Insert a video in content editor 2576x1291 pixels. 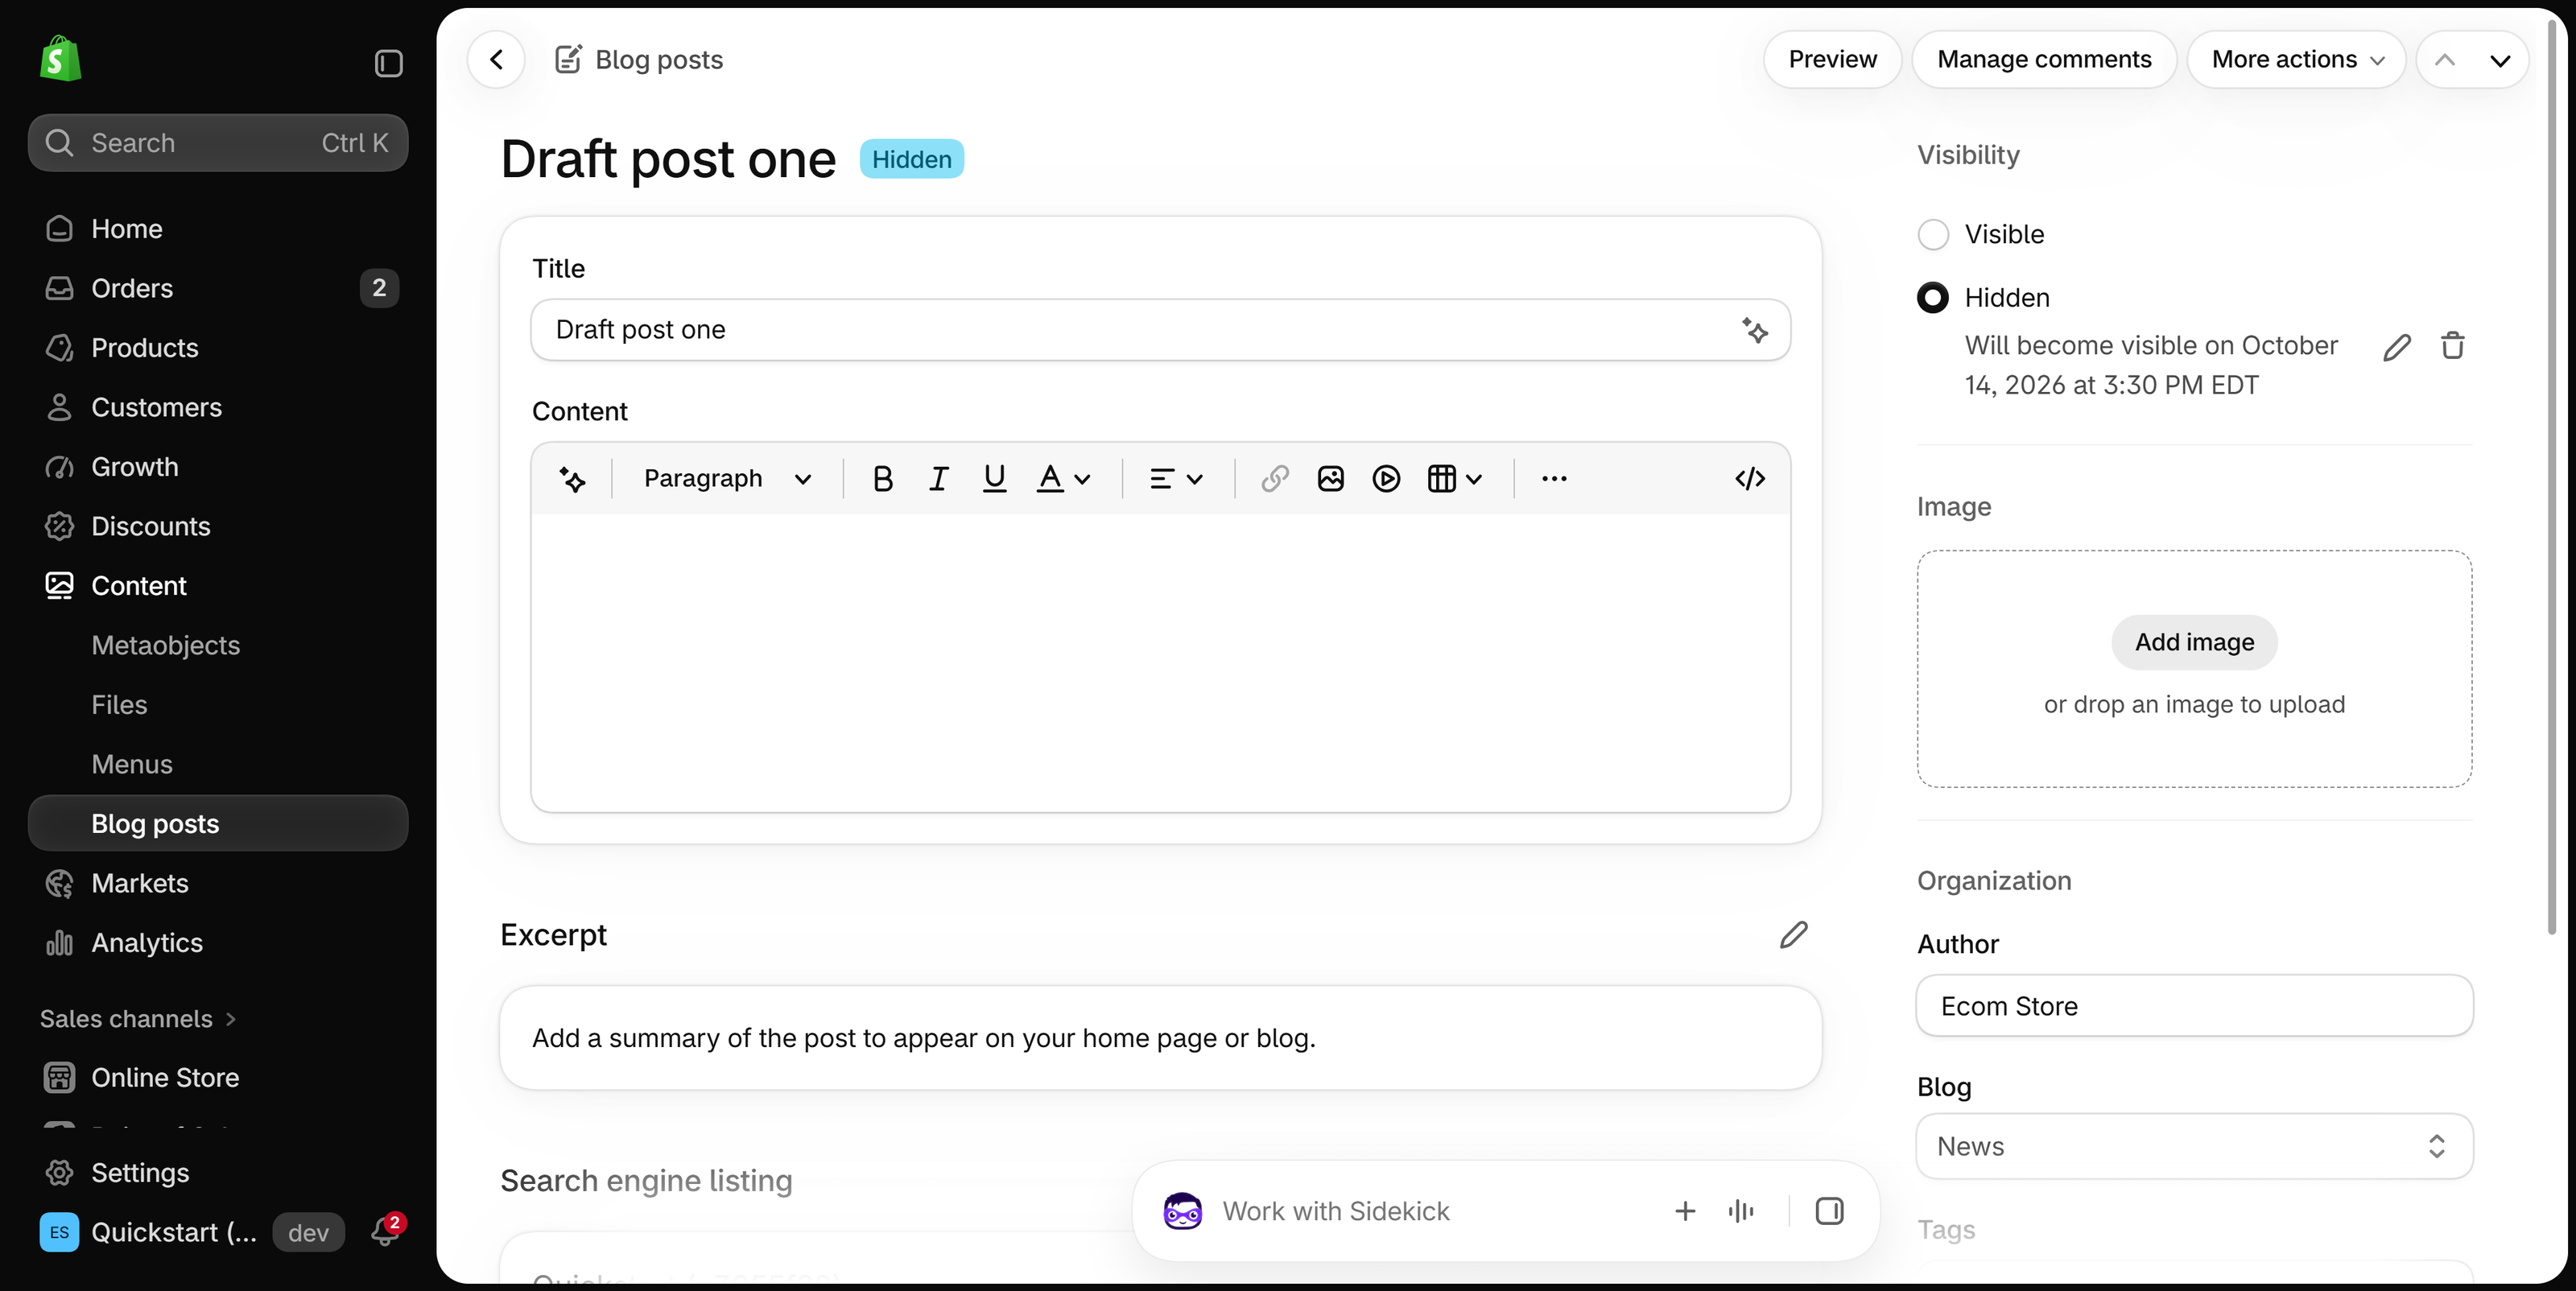click(1386, 479)
